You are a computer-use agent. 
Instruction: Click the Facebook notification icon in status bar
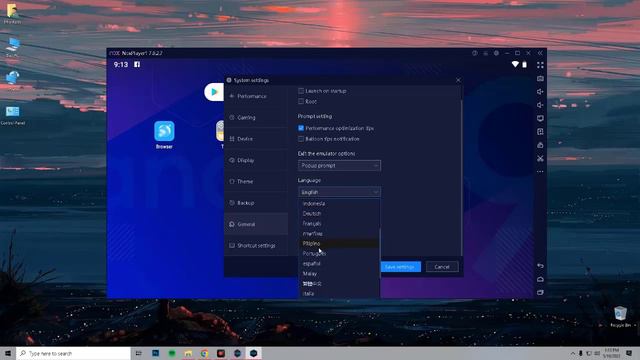[137, 64]
